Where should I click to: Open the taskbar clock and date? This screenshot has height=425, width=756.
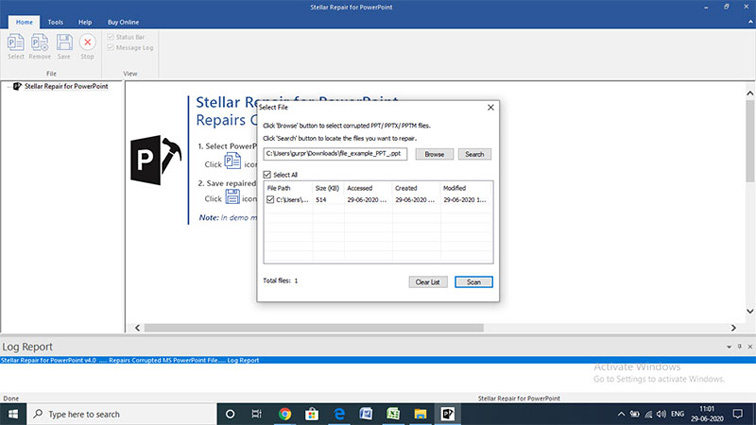click(707, 414)
